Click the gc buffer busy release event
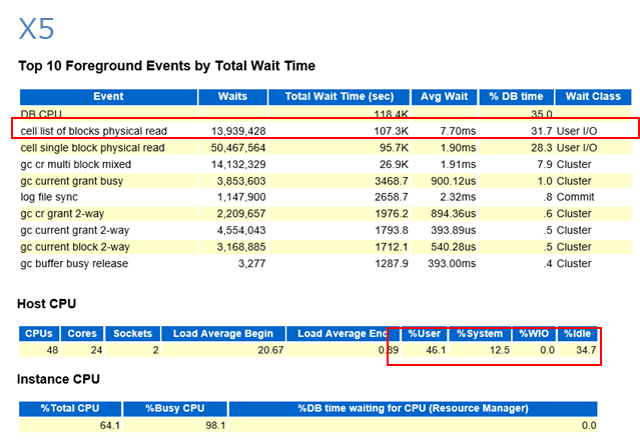The height and width of the screenshot is (441, 640). point(74,264)
